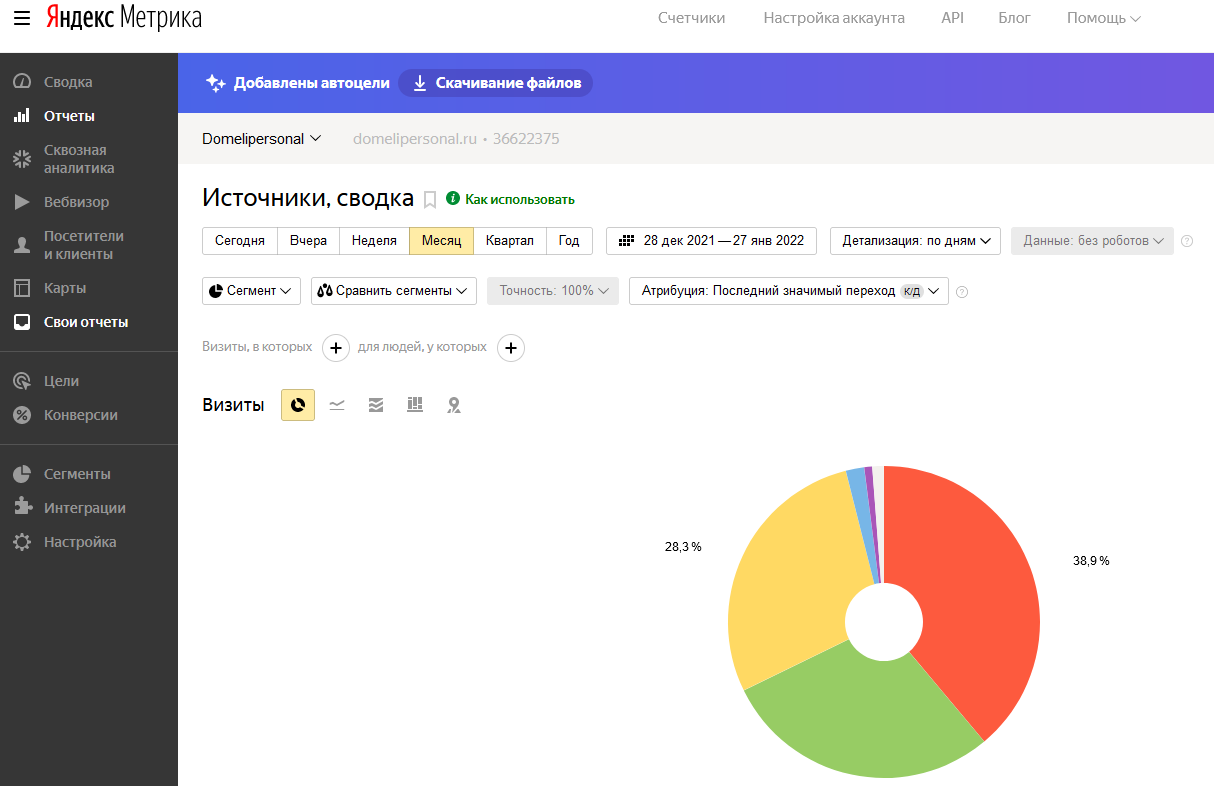Bookmark the Источники, сводка report
The image size is (1214, 786).
pos(430,199)
